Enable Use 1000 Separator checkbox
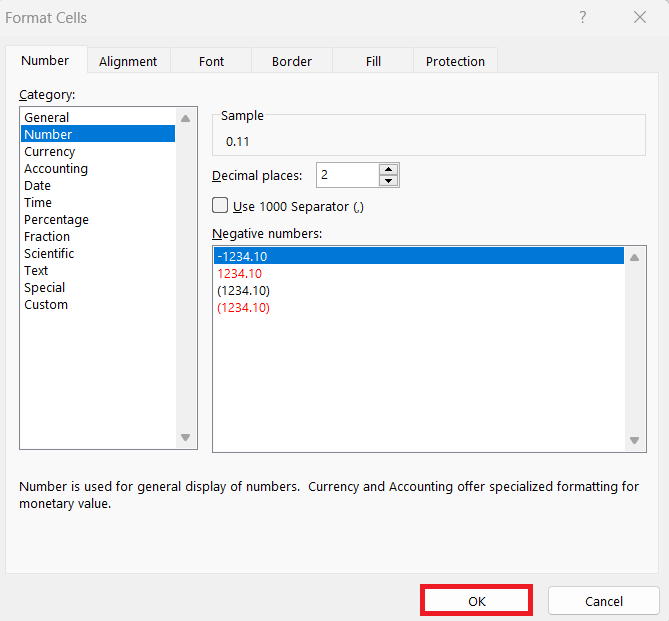This screenshot has height=621, width=669. click(x=220, y=205)
